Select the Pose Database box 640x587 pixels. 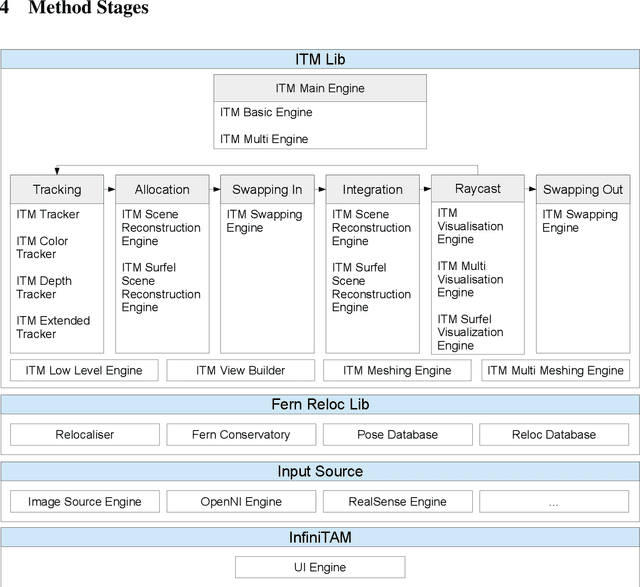click(397, 435)
